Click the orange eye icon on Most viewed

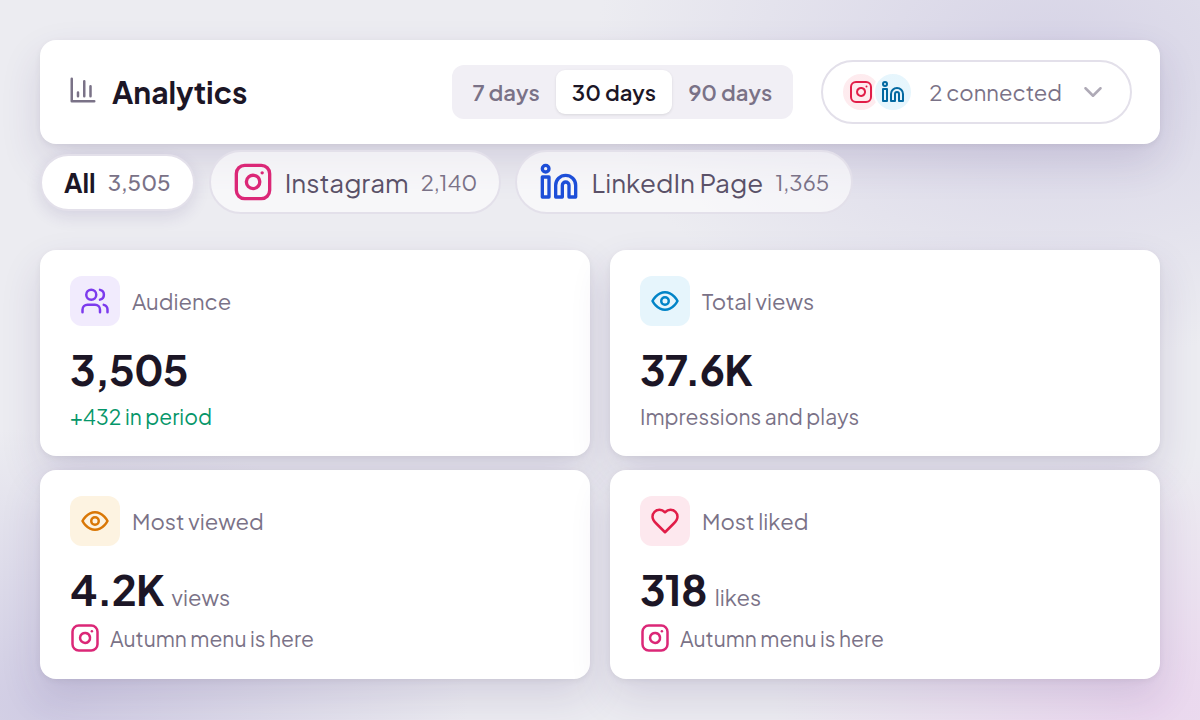tap(95, 521)
